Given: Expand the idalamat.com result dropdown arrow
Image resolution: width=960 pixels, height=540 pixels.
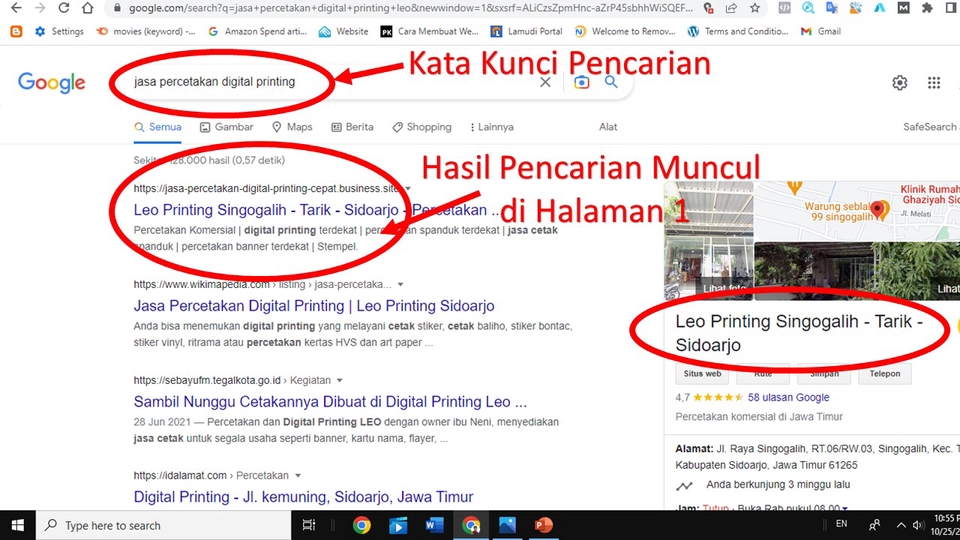Looking at the screenshot, I should pyautogui.click(x=298, y=476).
